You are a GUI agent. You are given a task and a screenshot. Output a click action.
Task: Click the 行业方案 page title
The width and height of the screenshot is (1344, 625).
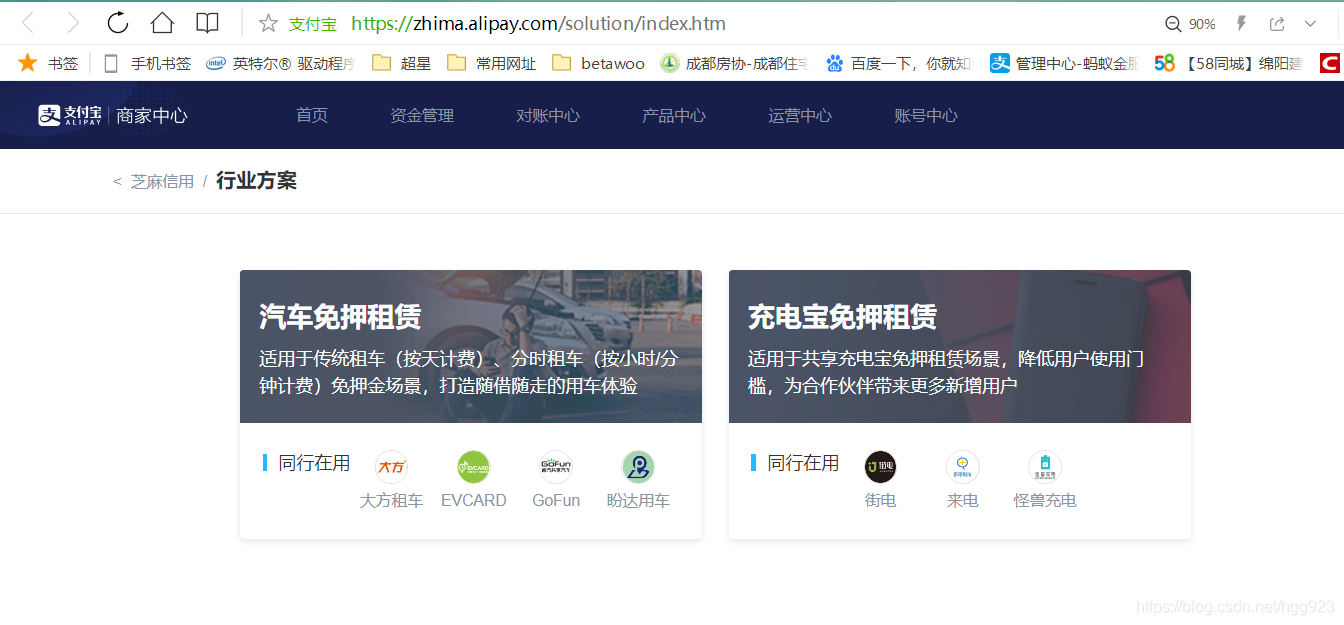pos(256,180)
